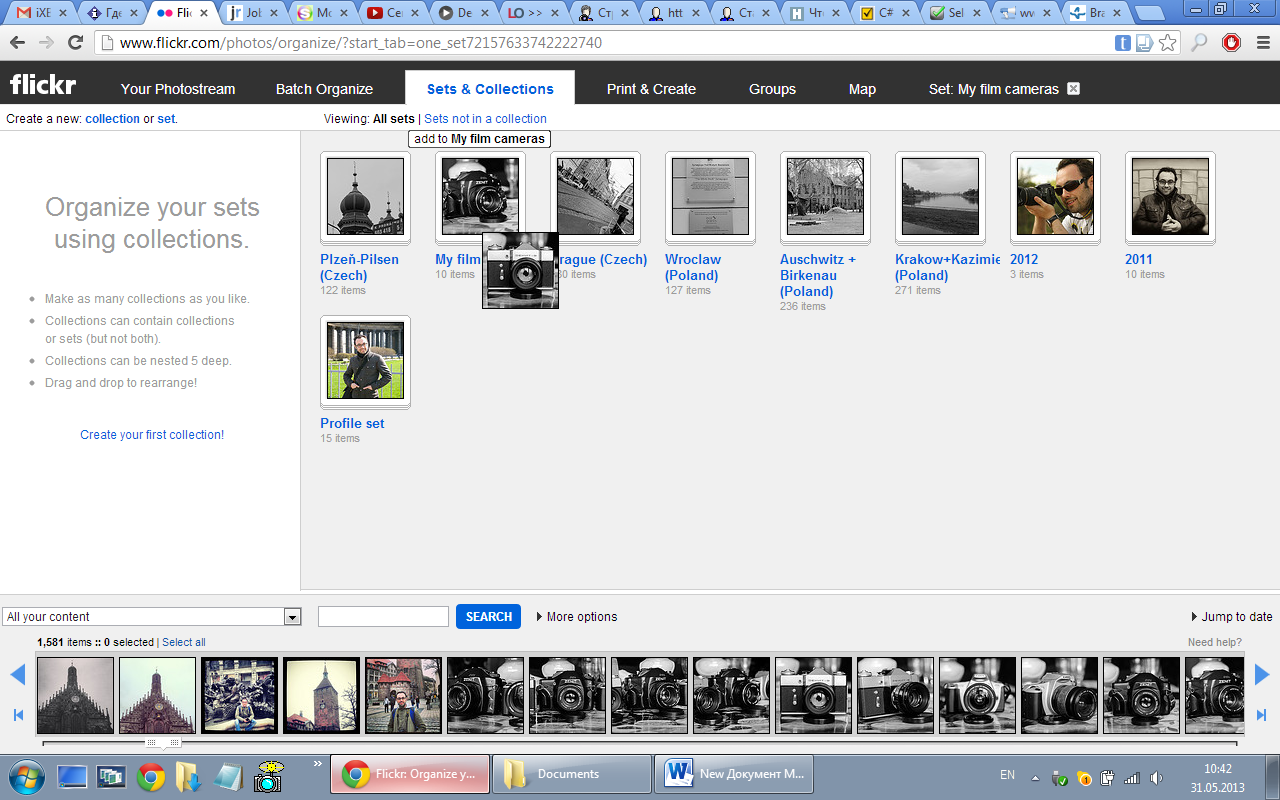
Task: Click the Show Desktop taskbar icon
Action: coord(72,776)
